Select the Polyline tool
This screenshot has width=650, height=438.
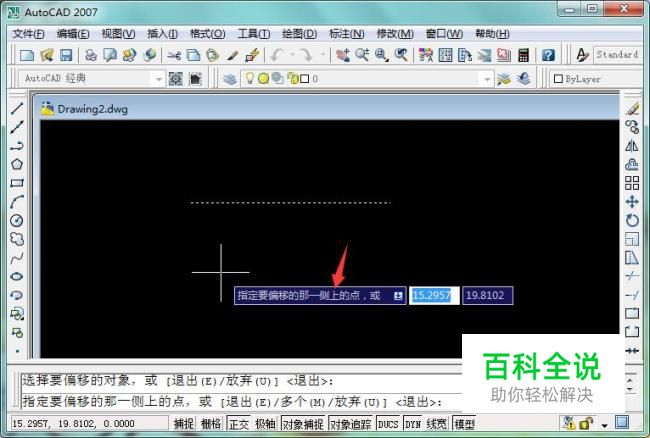pos(17,146)
